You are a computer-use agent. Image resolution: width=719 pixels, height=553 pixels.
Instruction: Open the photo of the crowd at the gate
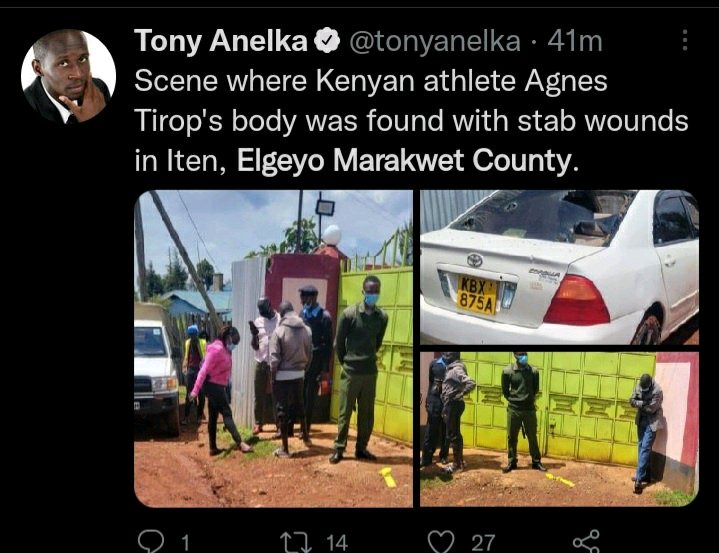coord(273,348)
